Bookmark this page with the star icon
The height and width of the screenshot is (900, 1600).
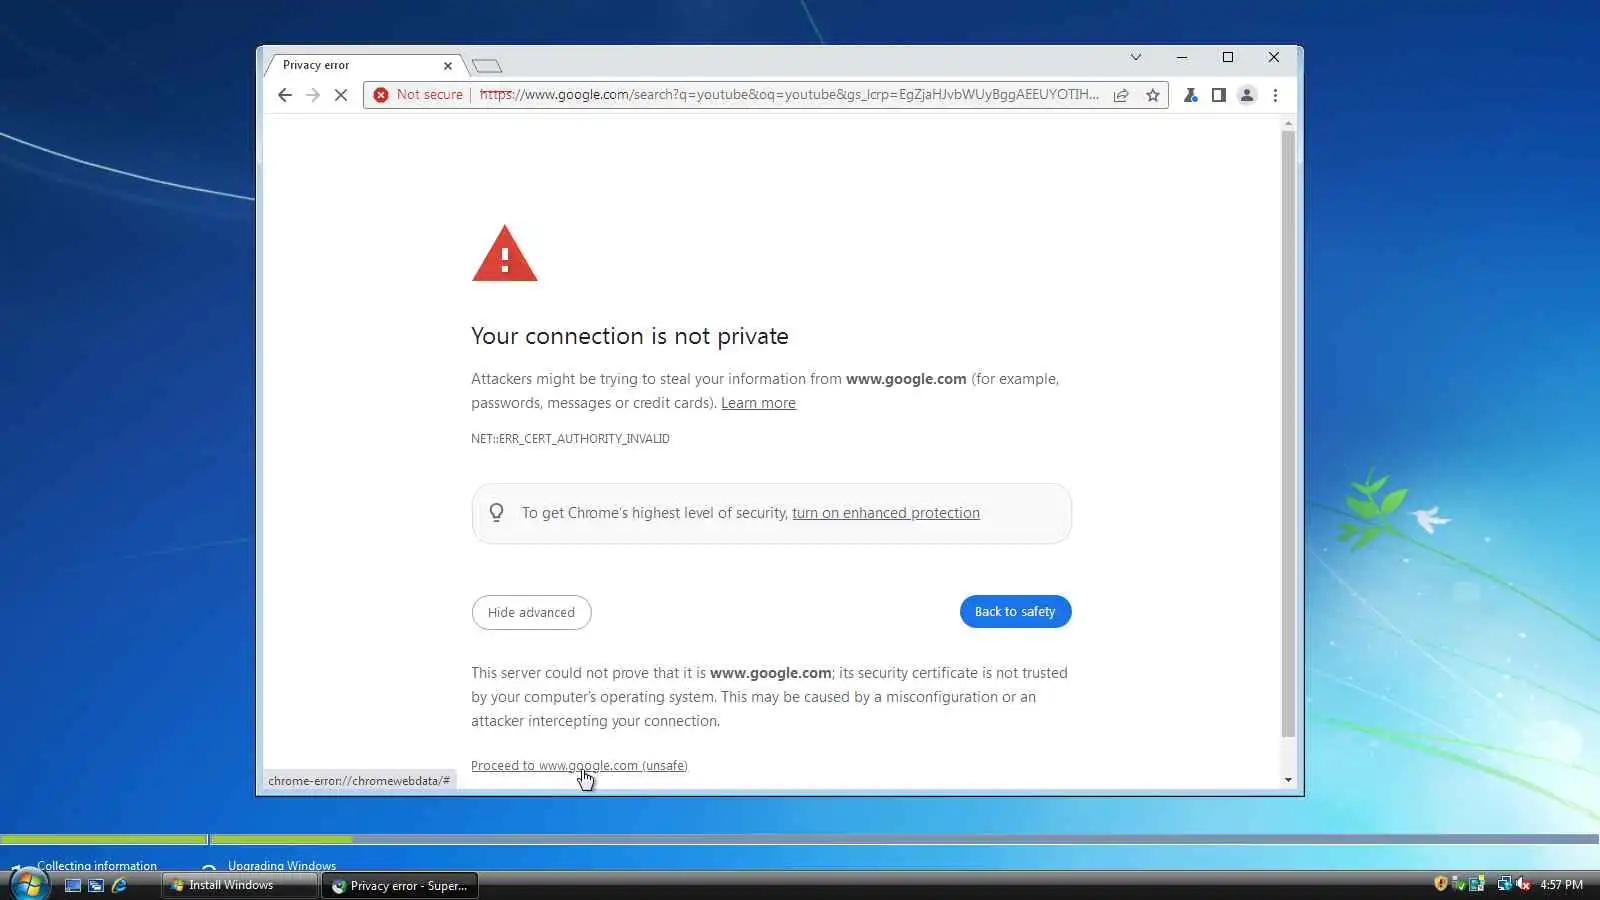pyautogui.click(x=1153, y=95)
